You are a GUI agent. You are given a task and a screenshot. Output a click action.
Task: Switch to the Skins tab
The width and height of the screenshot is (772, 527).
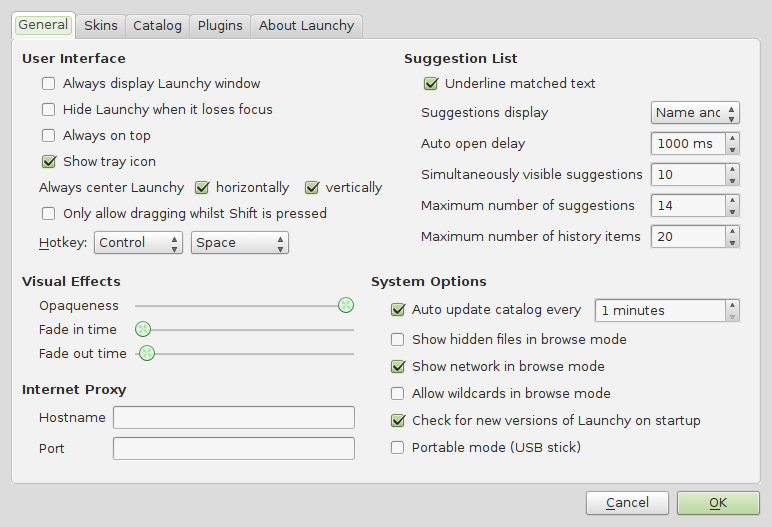(x=100, y=26)
